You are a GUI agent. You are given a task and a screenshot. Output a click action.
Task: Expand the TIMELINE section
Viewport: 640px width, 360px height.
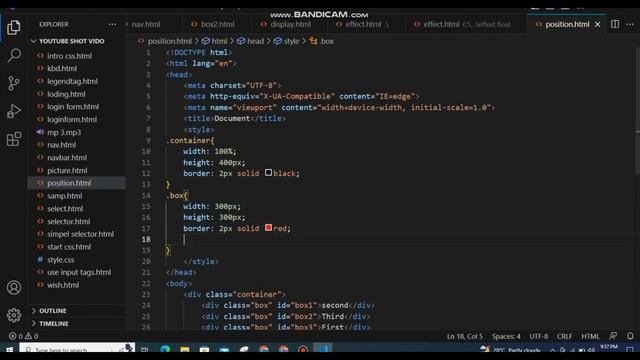pos(53,323)
